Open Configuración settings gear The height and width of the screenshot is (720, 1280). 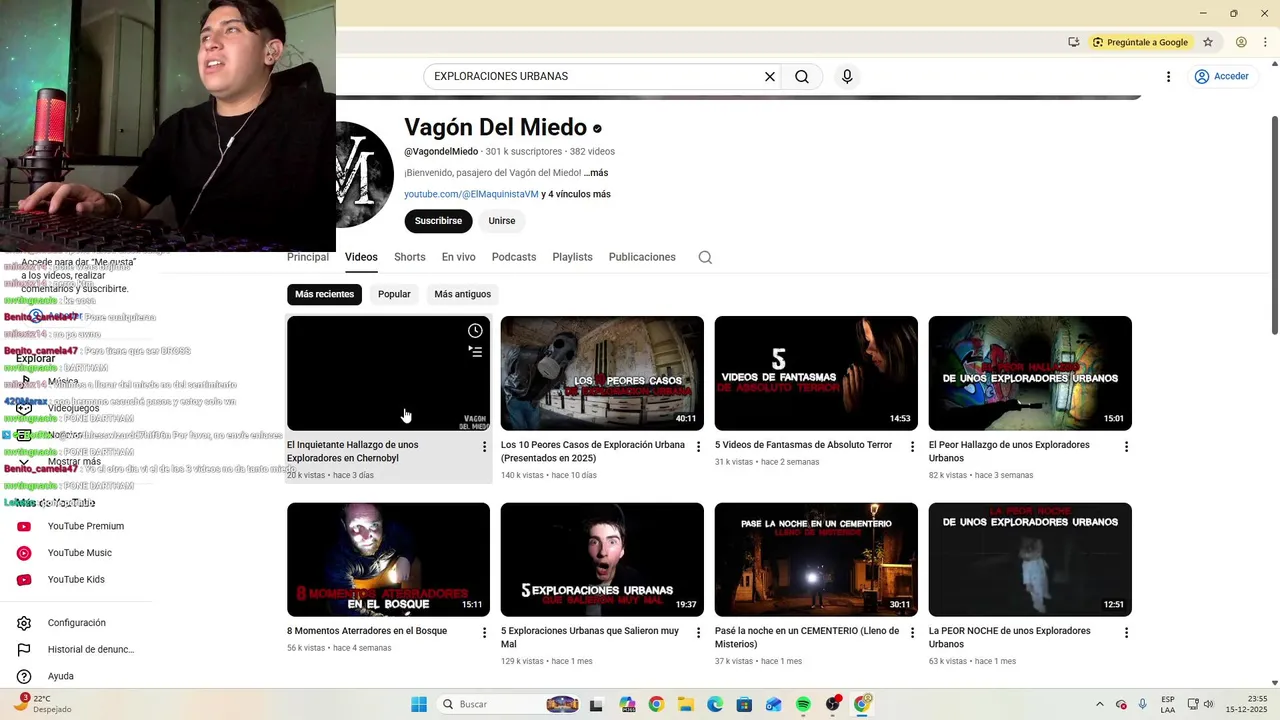pyautogui.click(x=77, y=623)
